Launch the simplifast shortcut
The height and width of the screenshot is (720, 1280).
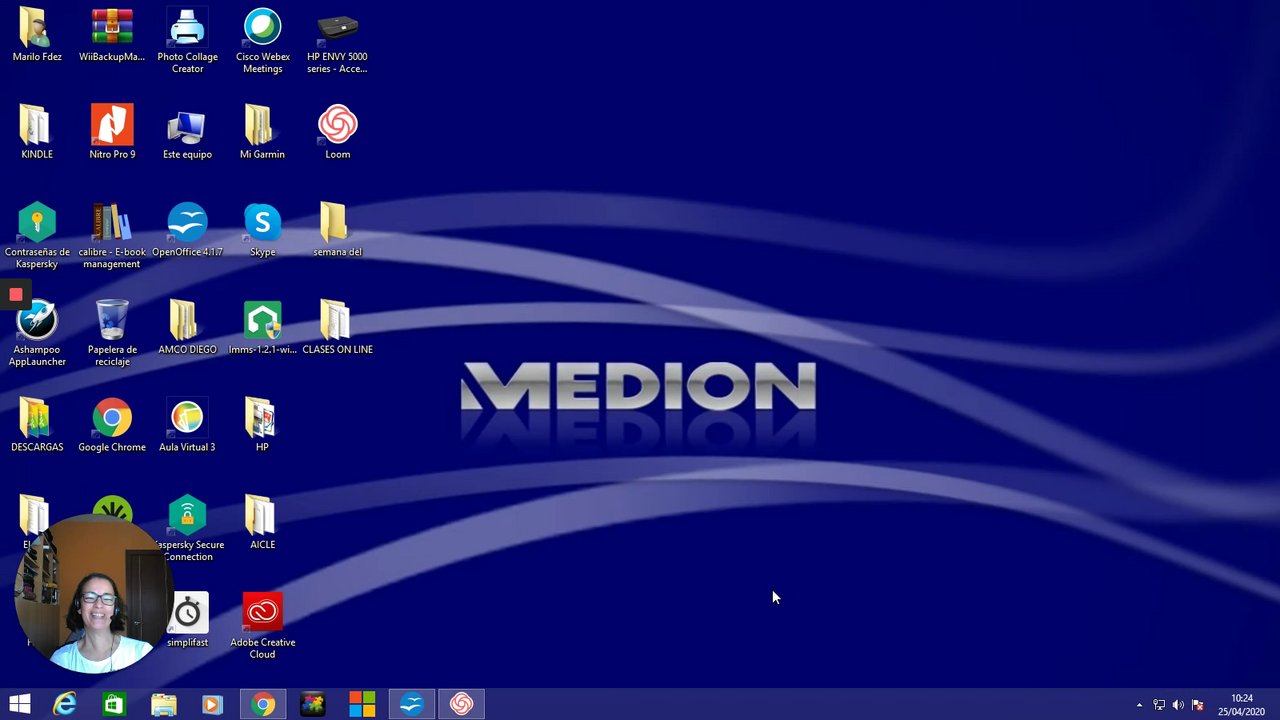point(188,620)
